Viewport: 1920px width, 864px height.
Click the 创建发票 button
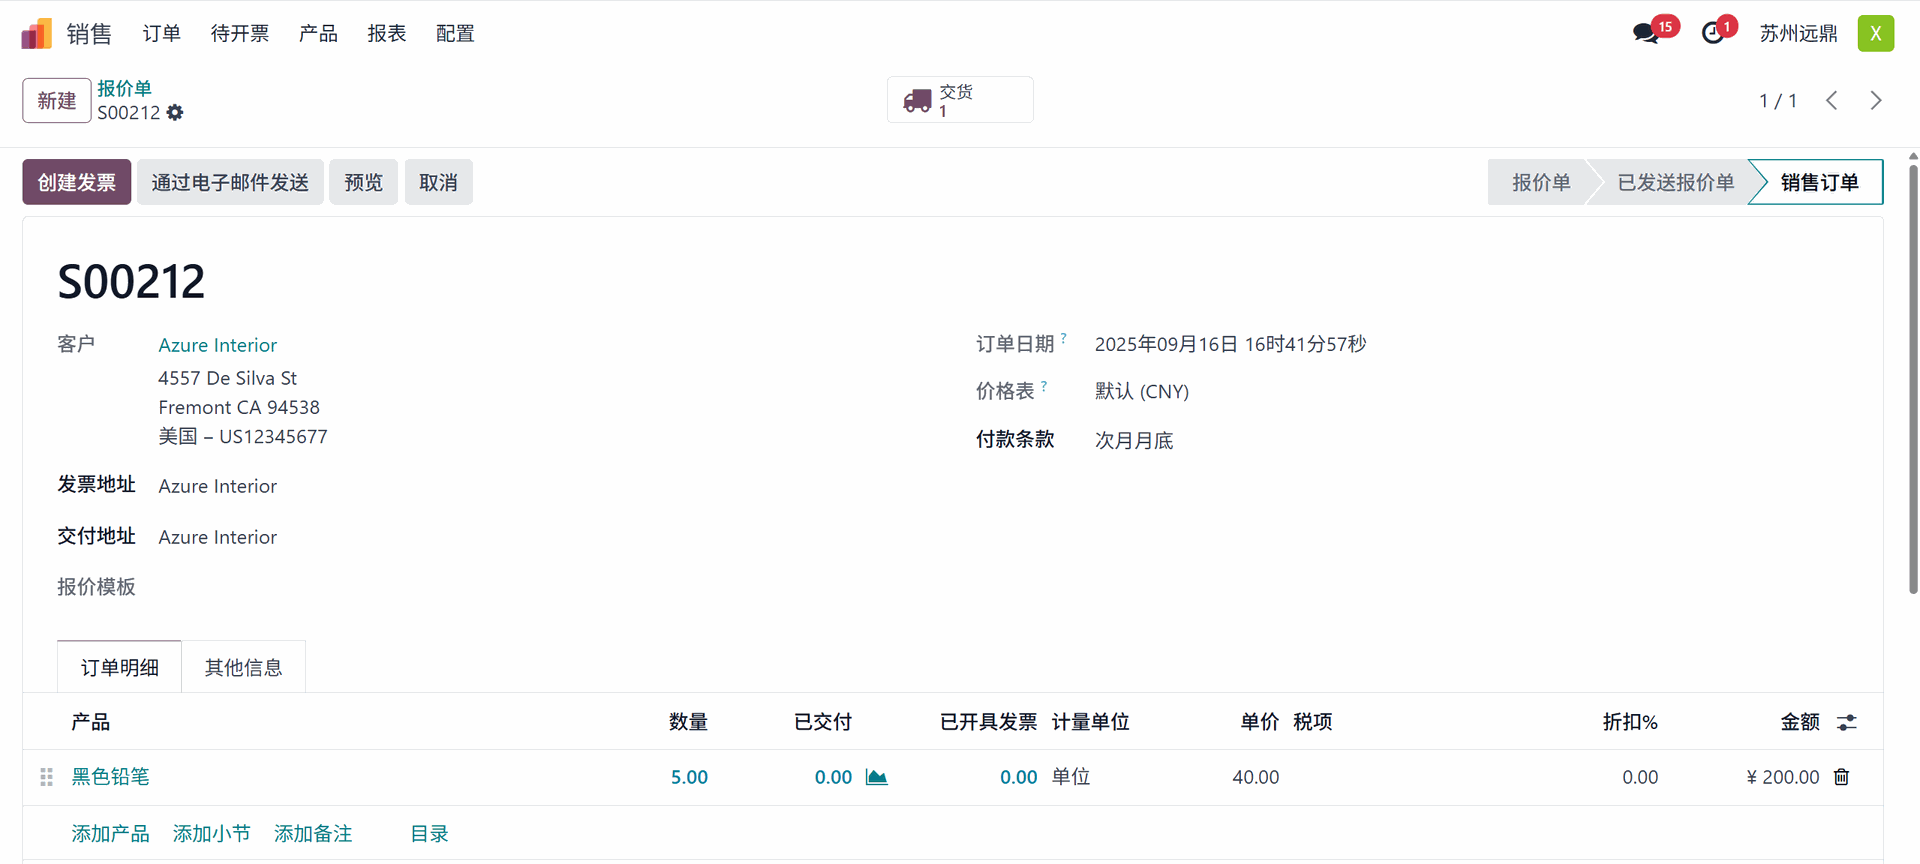click(77, 182)
